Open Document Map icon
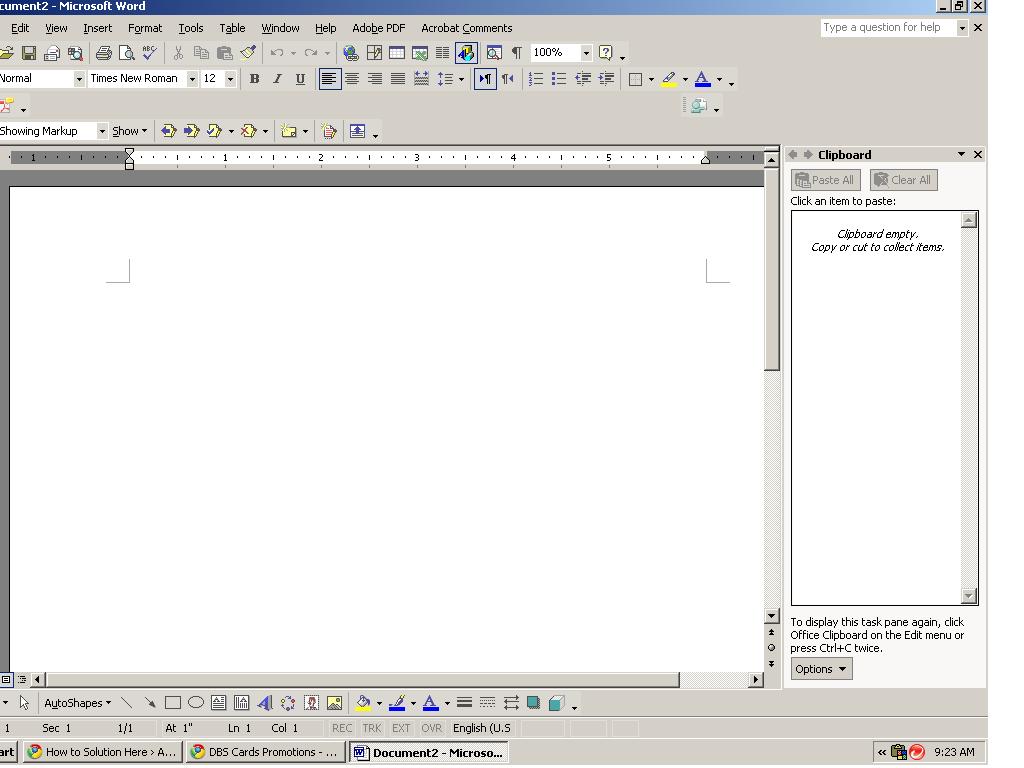The width and height of the screenshot is (1024, 768). [x=494, y=53]
